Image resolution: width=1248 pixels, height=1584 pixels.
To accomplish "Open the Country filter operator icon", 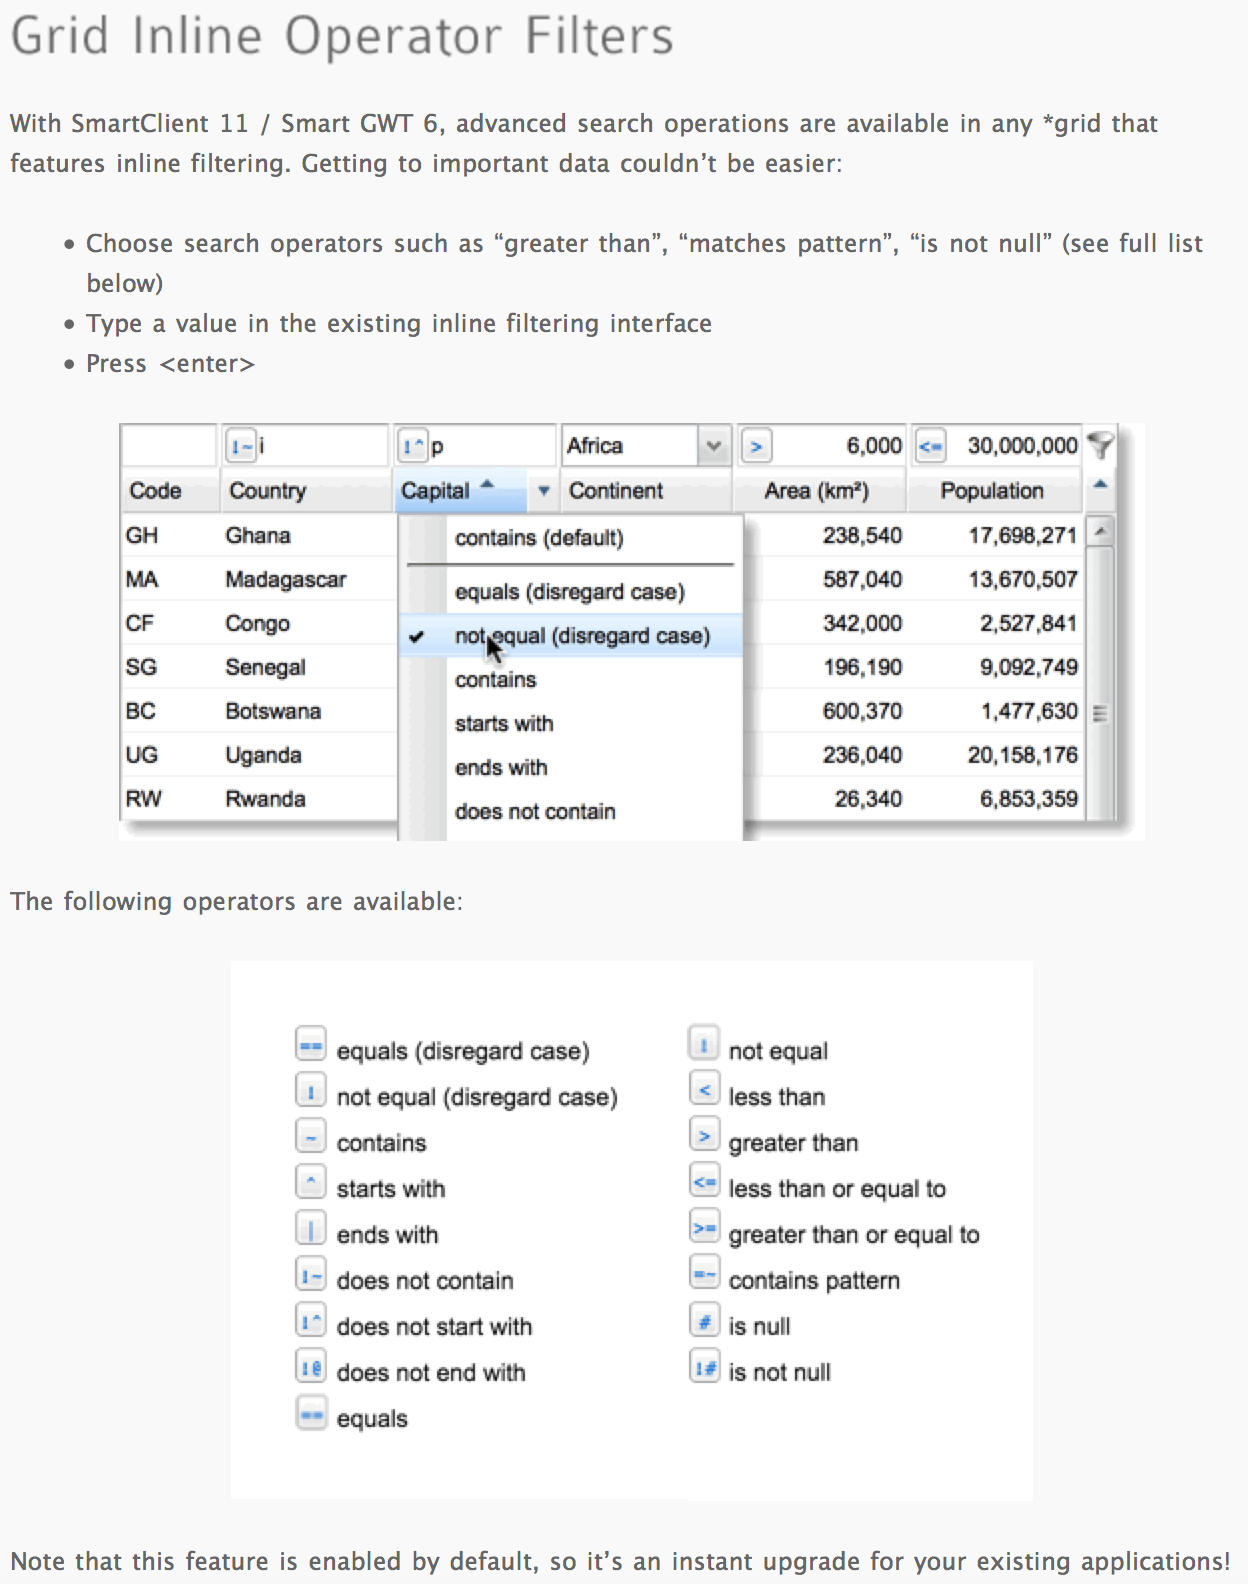I will (x=240, y=446).
